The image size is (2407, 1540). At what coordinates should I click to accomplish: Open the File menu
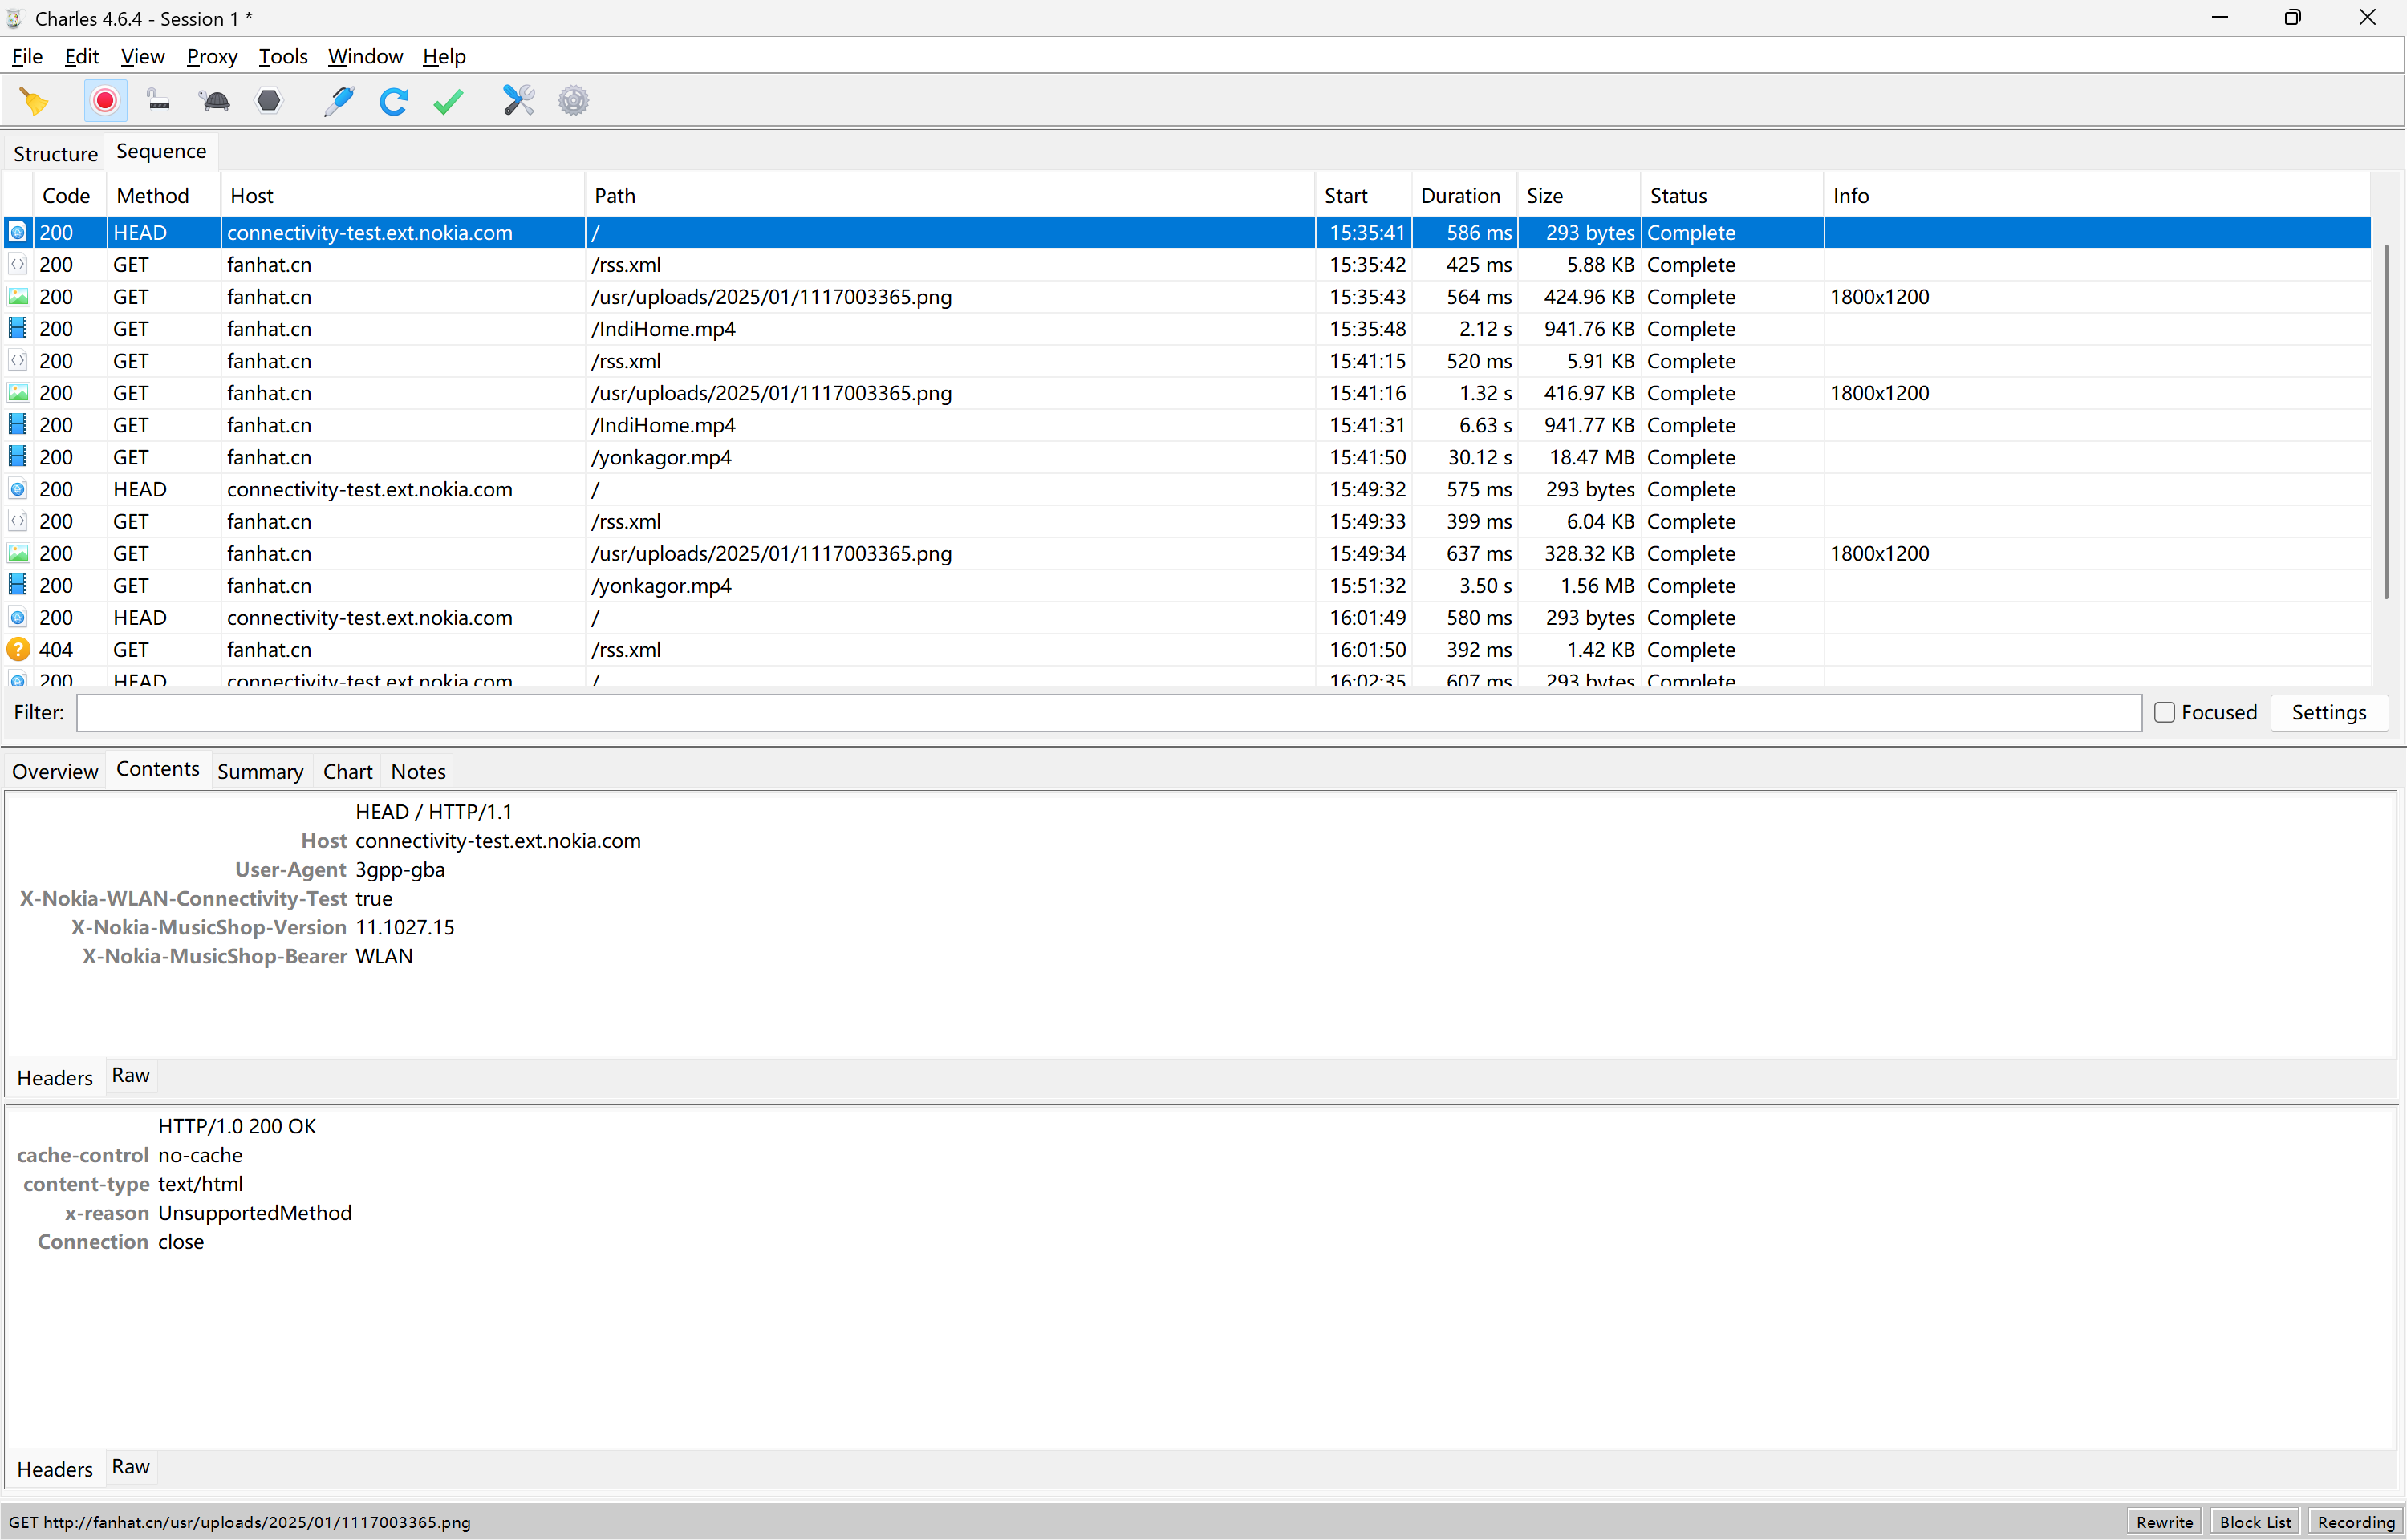(x=27, y=57)
